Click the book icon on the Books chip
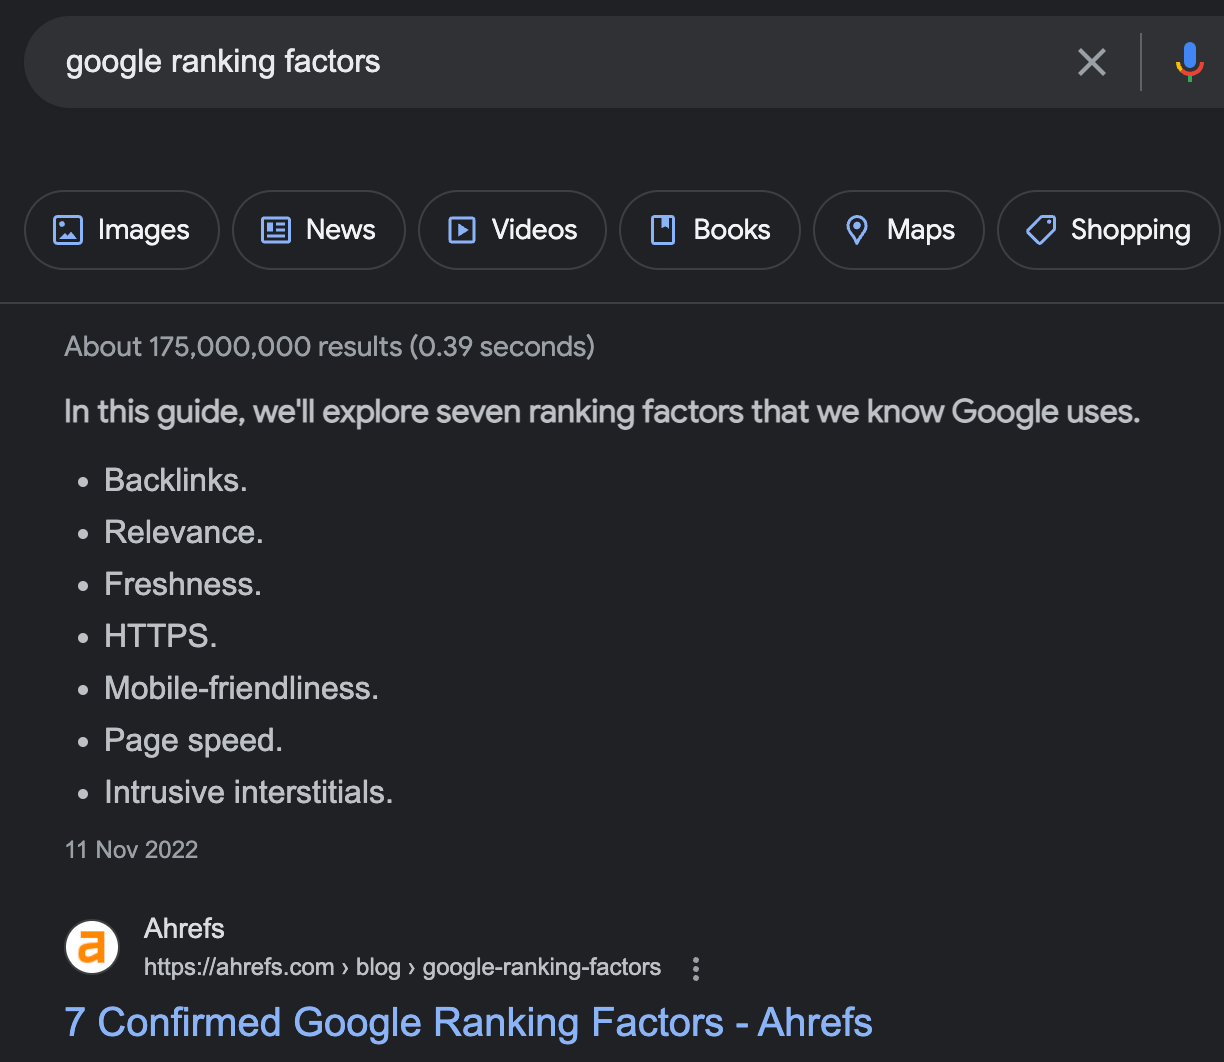1224x1062 pixels. tap(662, 230)
